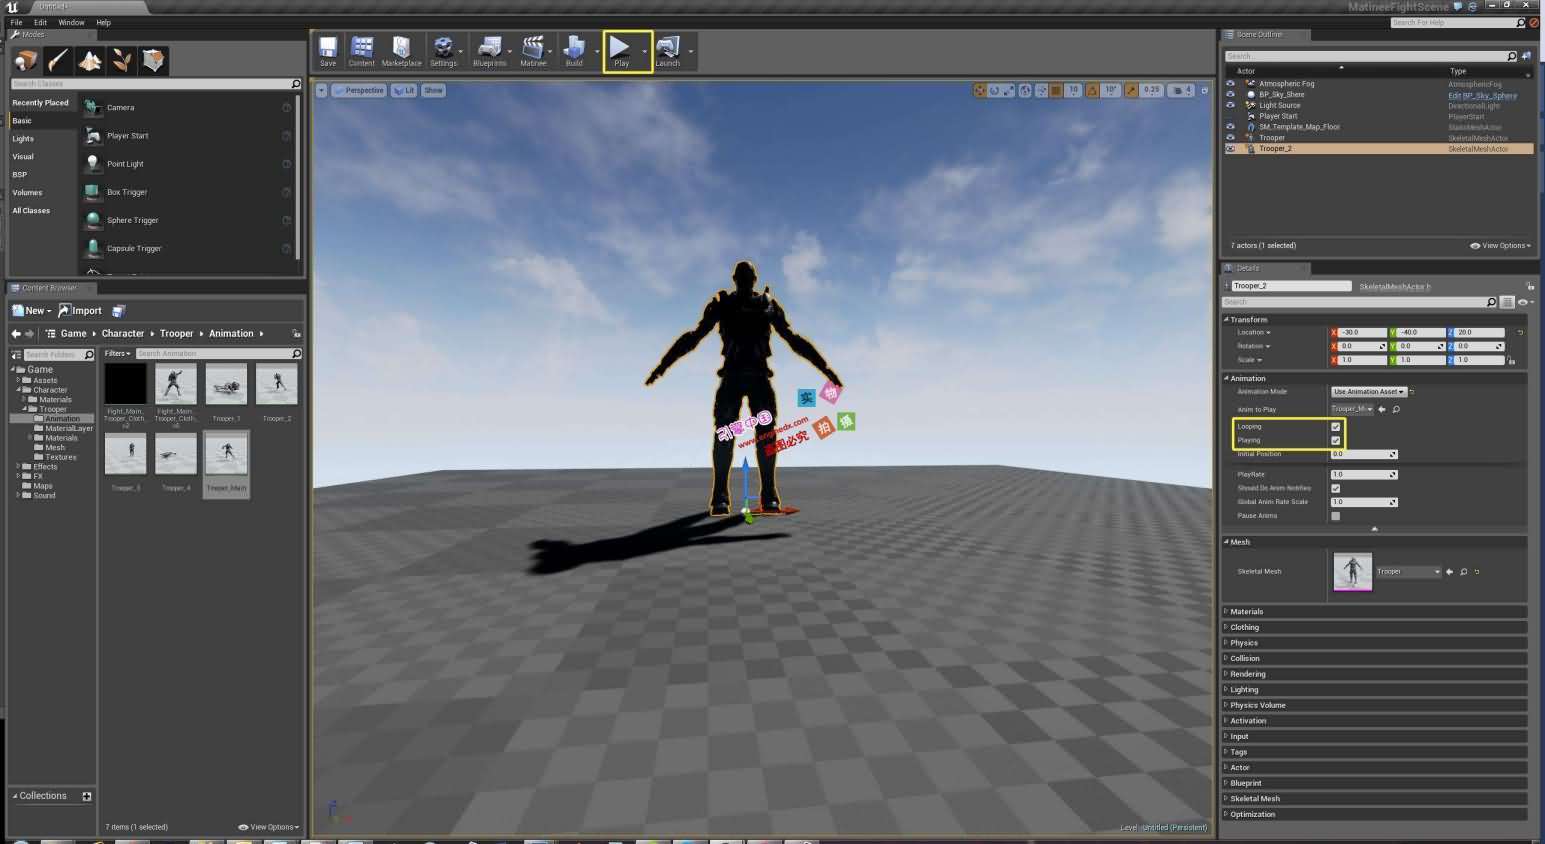Expand the Materials section in Details
Image resolution: width=1545 pixels, height=844 pixels.
tap(1375, 612)
